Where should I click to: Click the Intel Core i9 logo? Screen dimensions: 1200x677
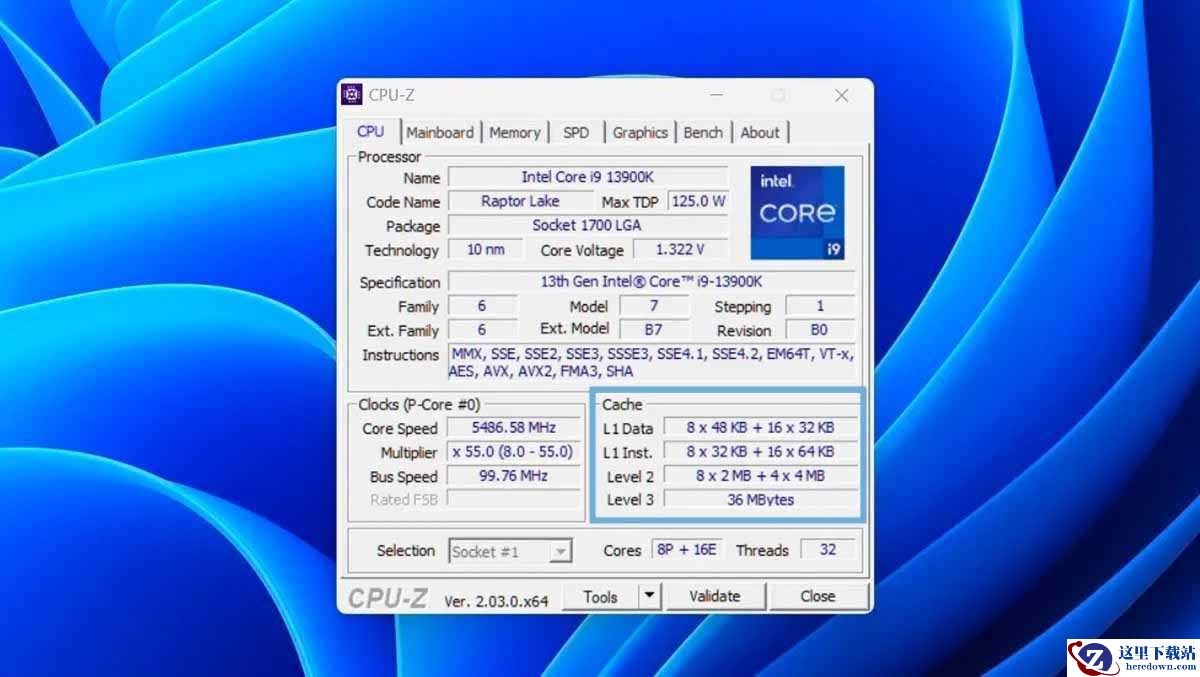click(798, 213)
